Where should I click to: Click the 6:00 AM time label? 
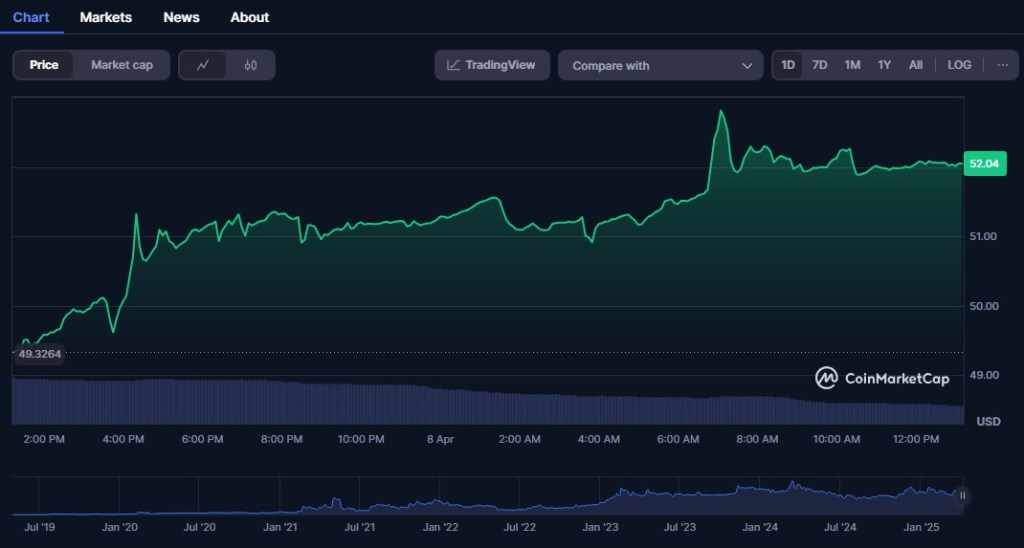tap(678, 440)
